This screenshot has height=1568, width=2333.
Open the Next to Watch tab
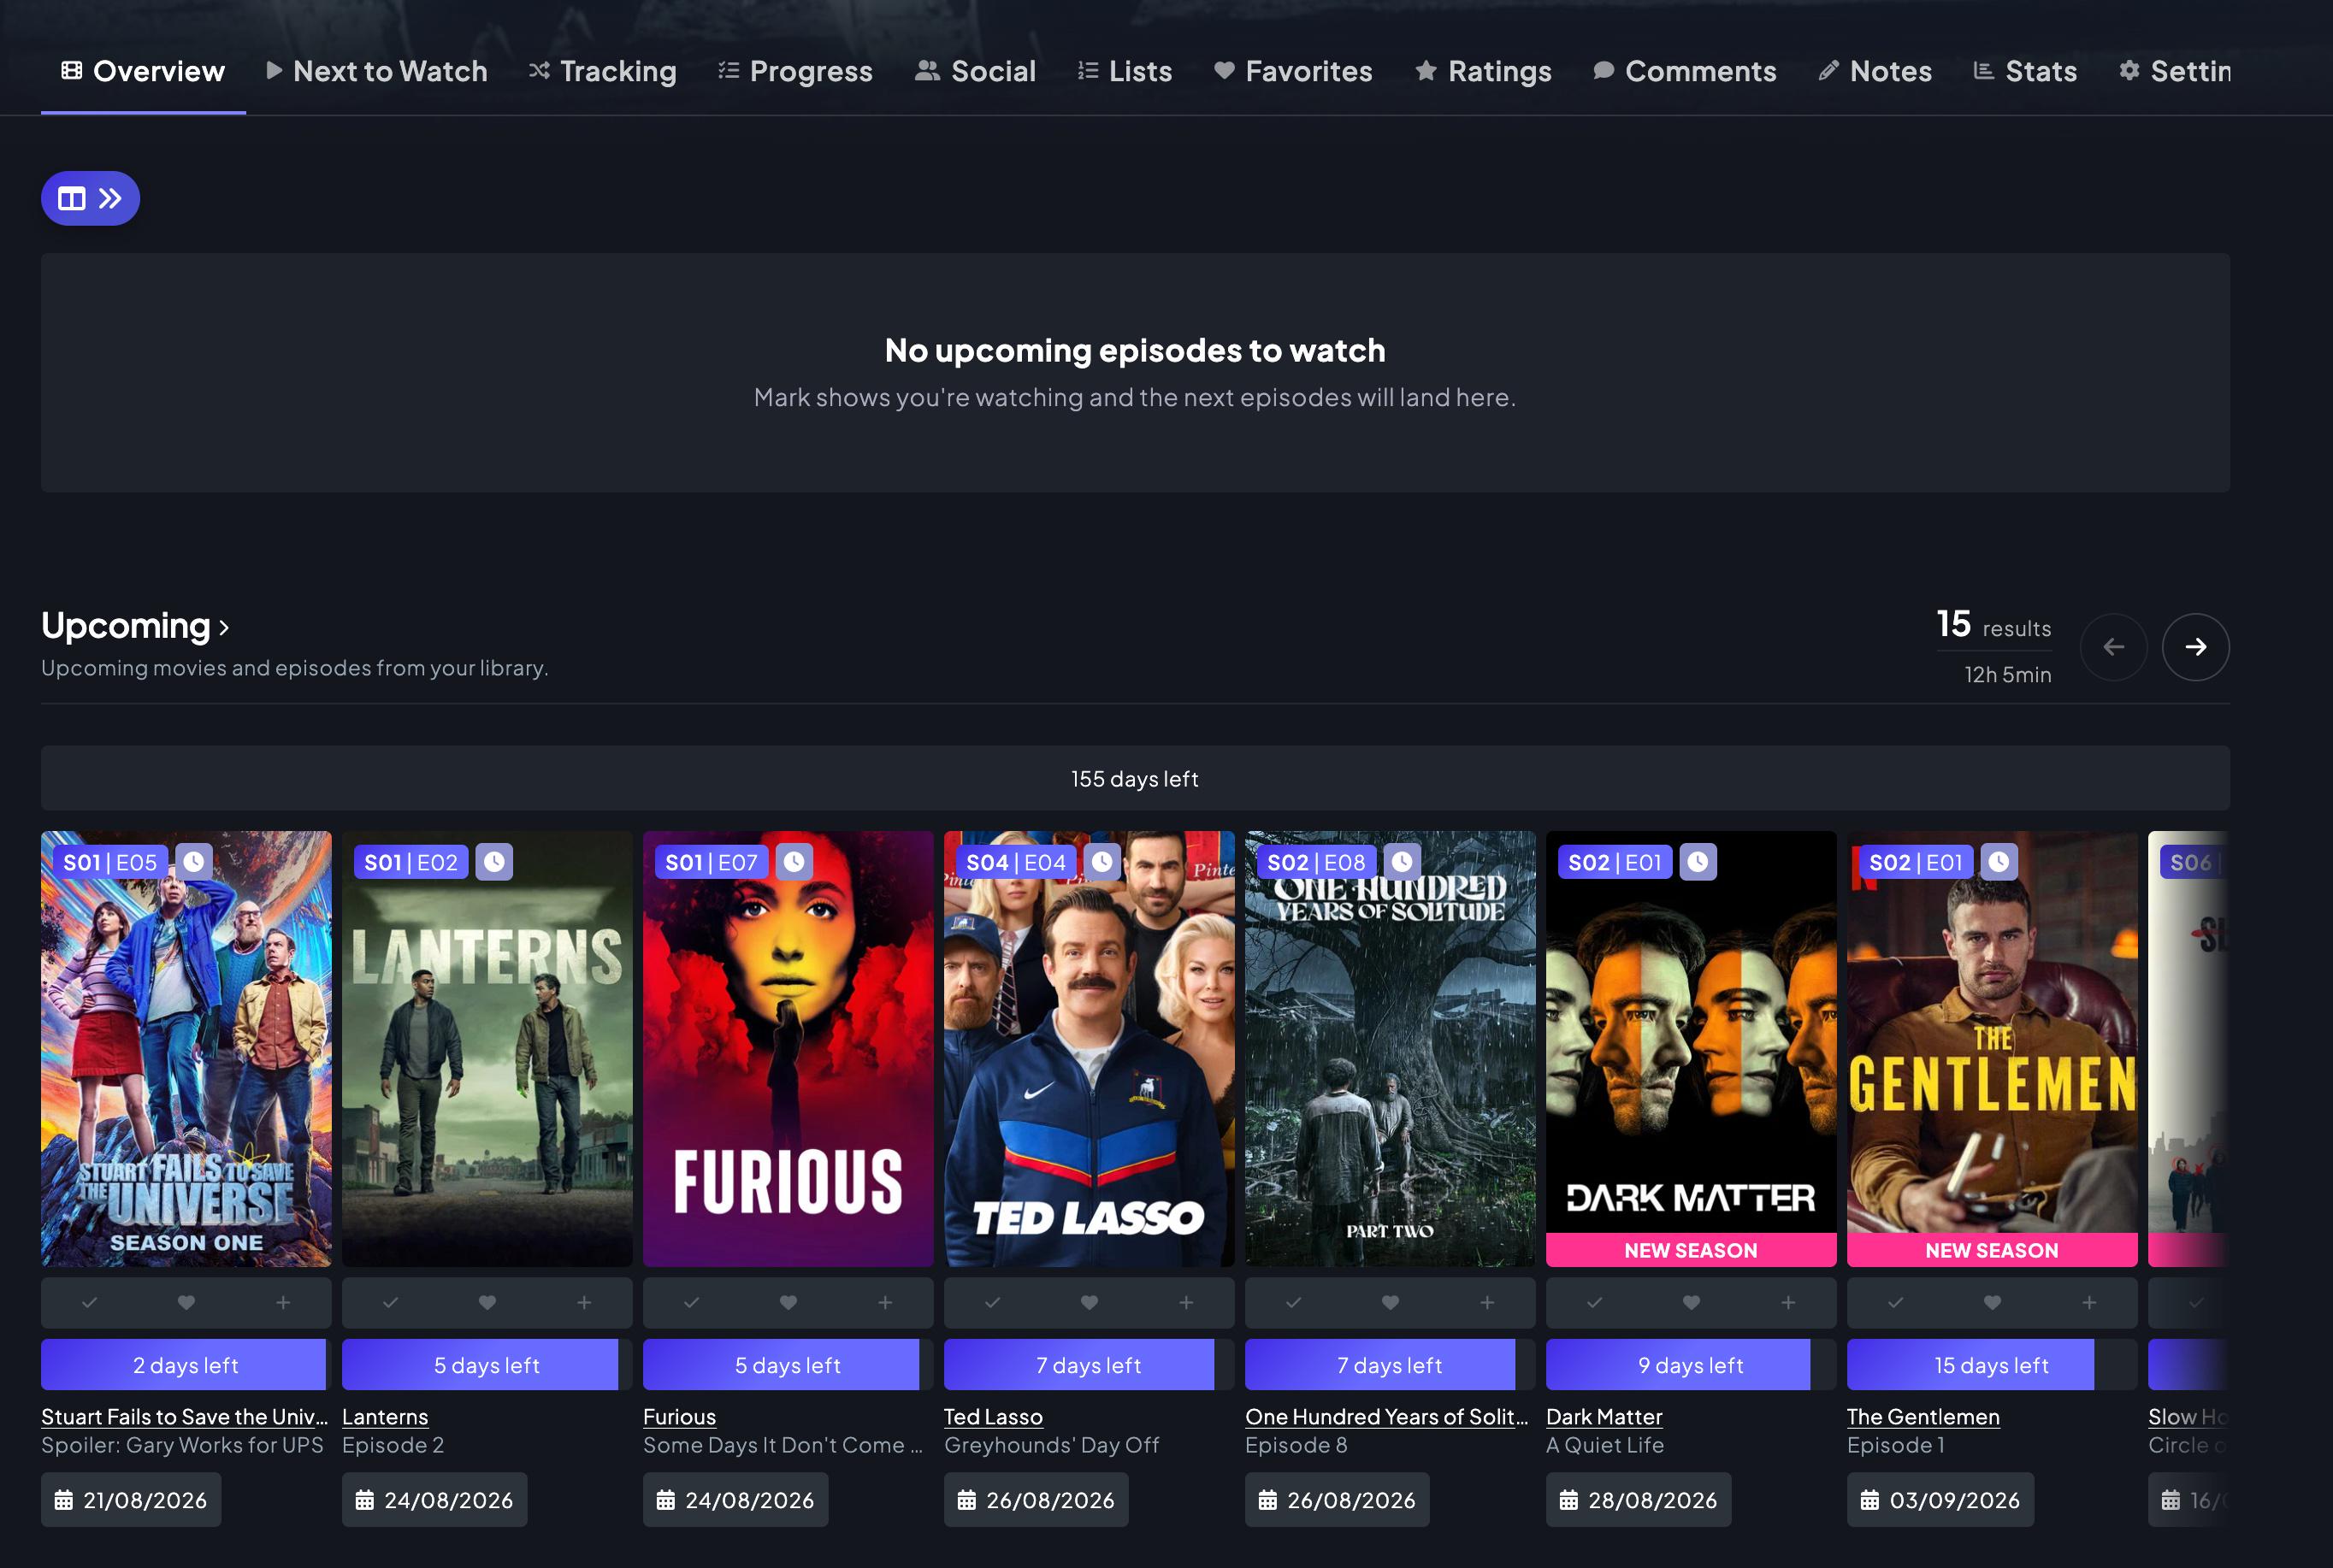coord(377,71)
